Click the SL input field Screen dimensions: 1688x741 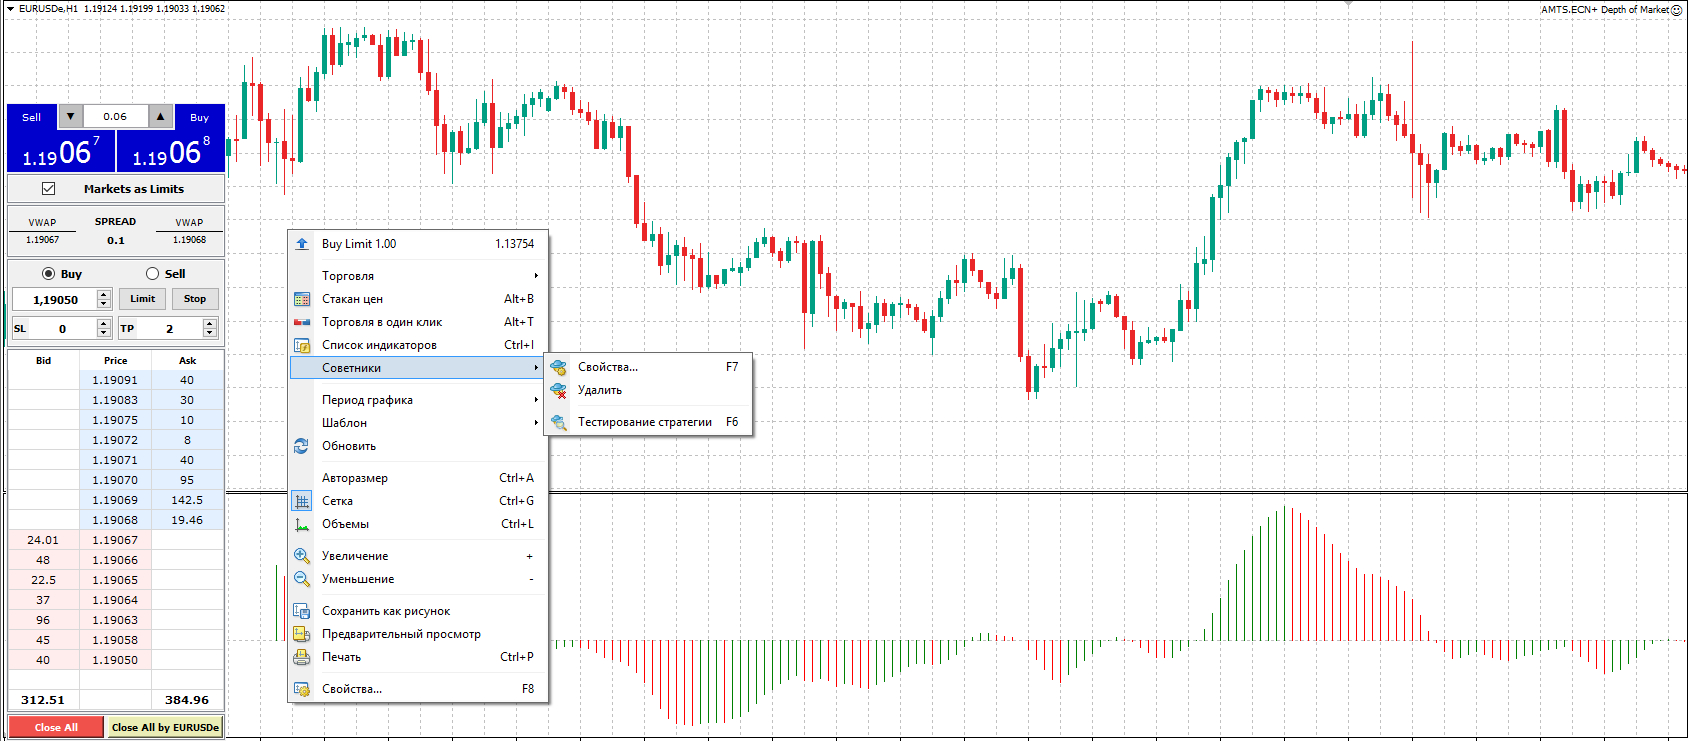pos(62,328)
